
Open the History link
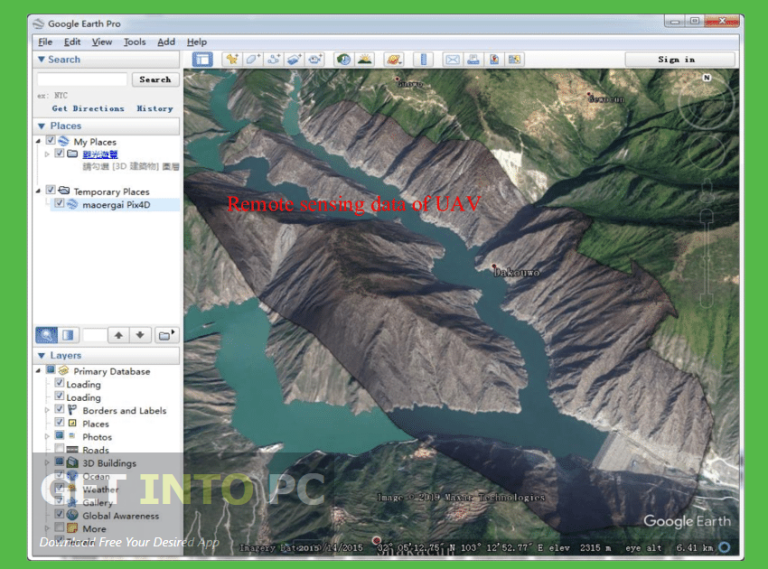(155, 109)
